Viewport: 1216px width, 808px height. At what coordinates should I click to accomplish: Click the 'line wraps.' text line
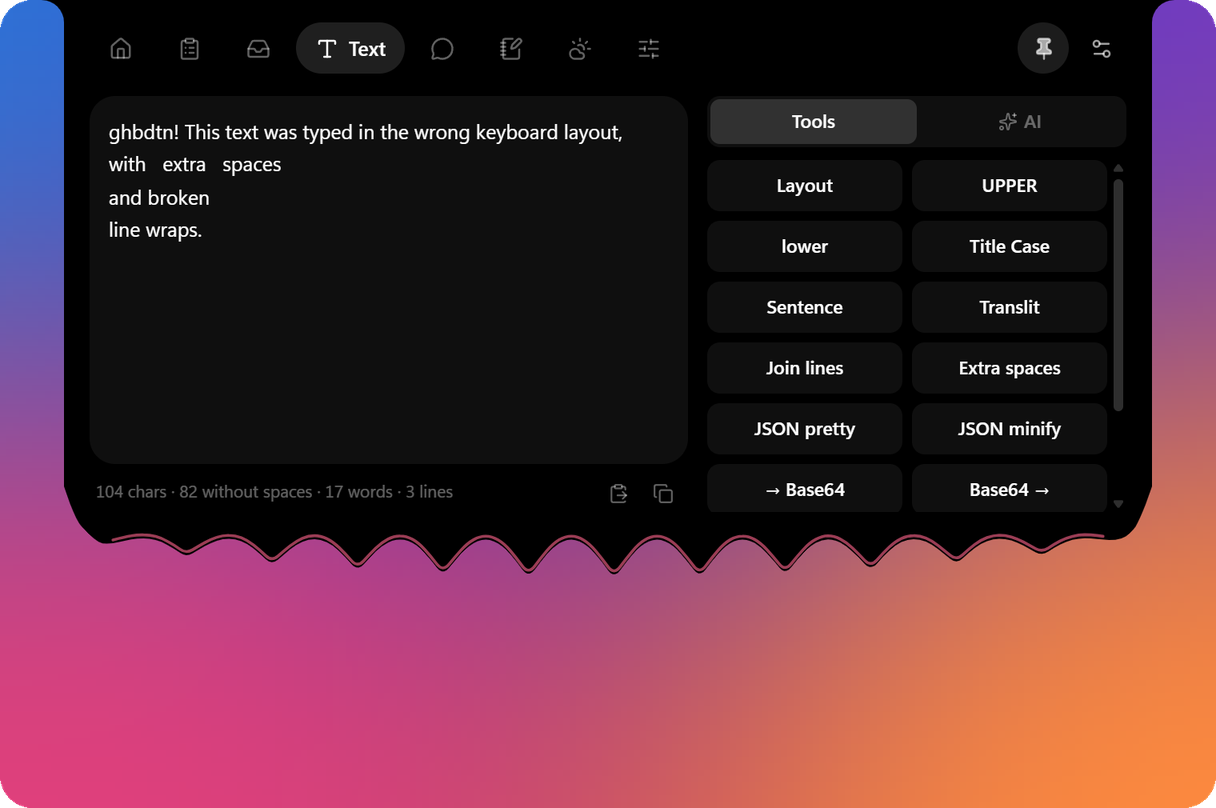pos(155,230)
